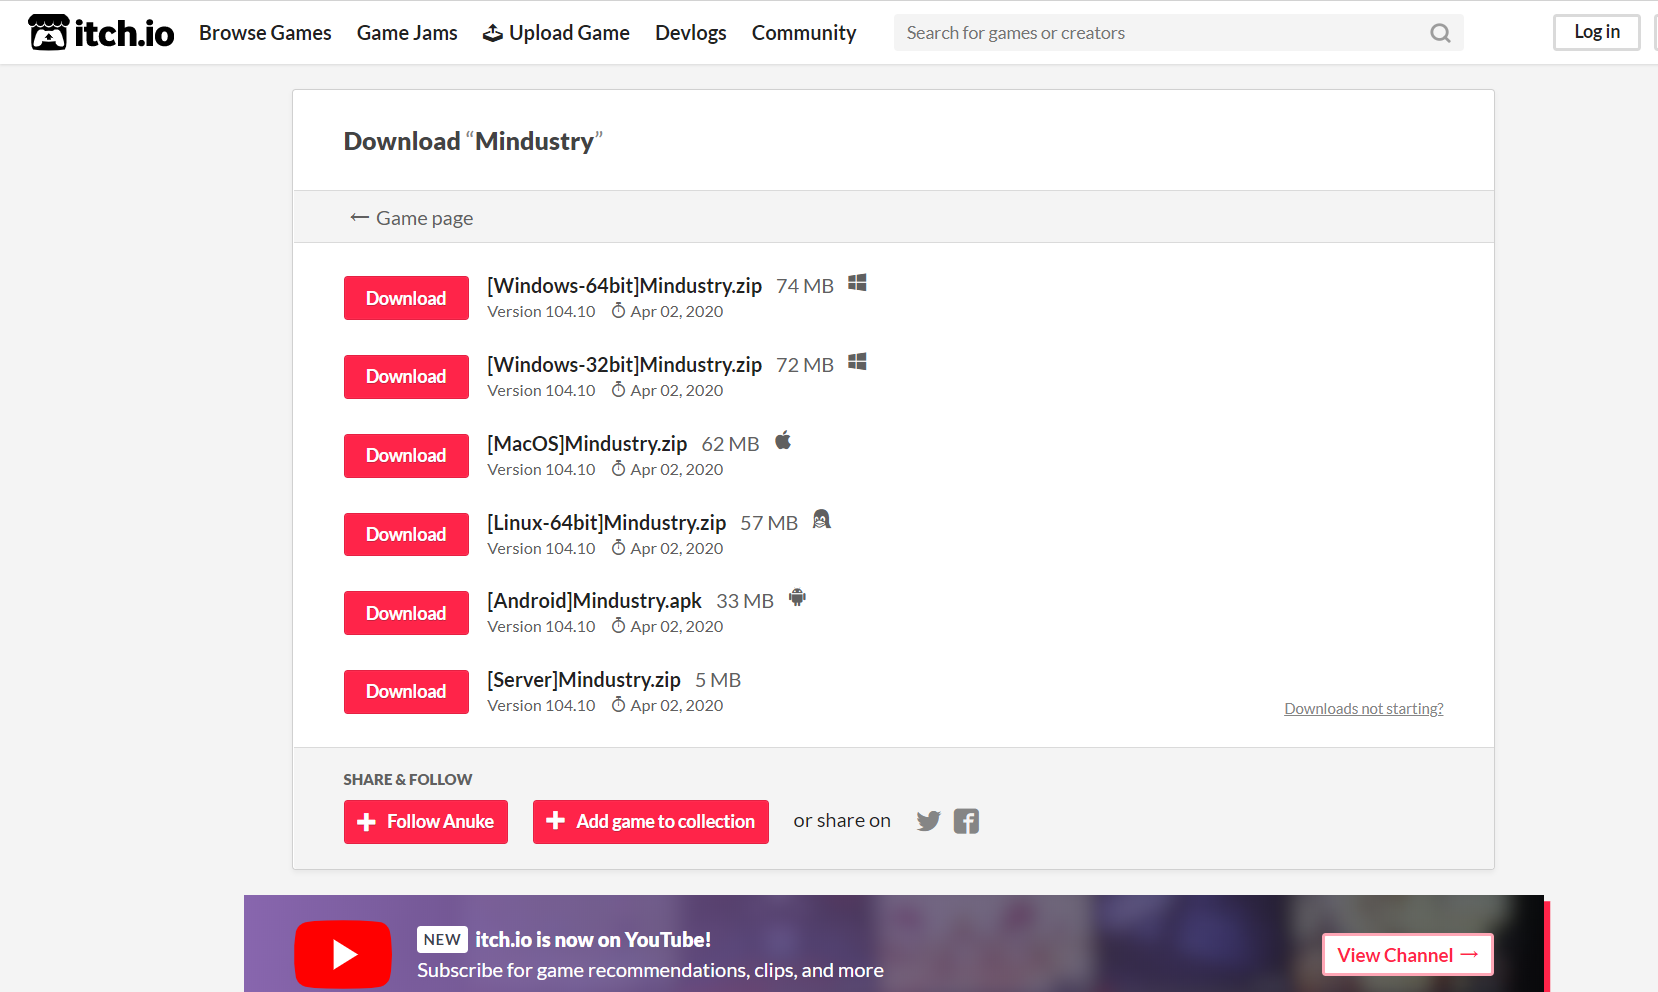Click '74 MB' size text

pos(805,286)
